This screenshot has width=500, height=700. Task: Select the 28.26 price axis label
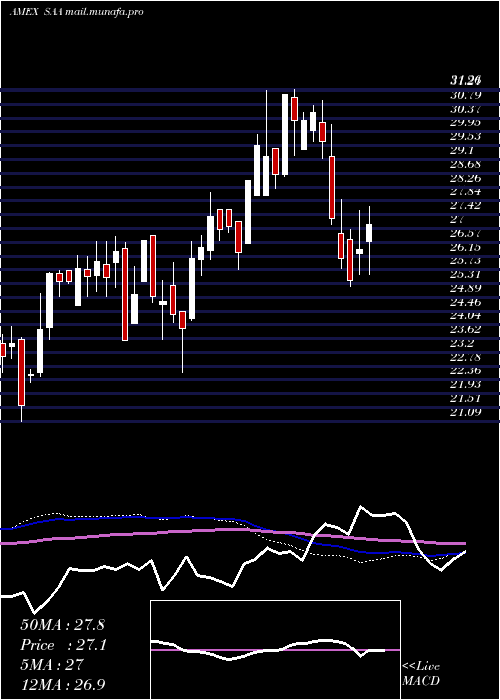tap(465, 178)
